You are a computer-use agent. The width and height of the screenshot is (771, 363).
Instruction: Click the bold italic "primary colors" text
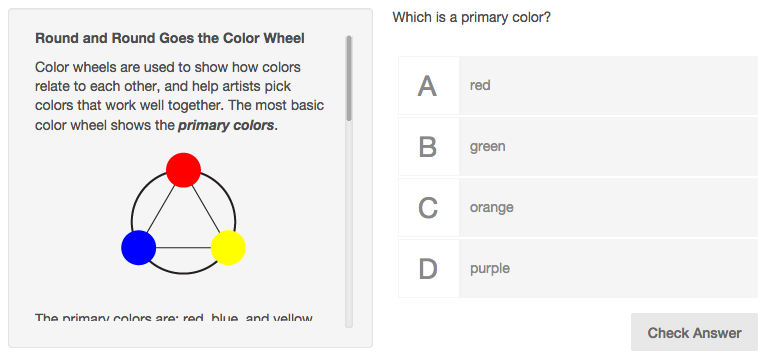tap(226, 125)
